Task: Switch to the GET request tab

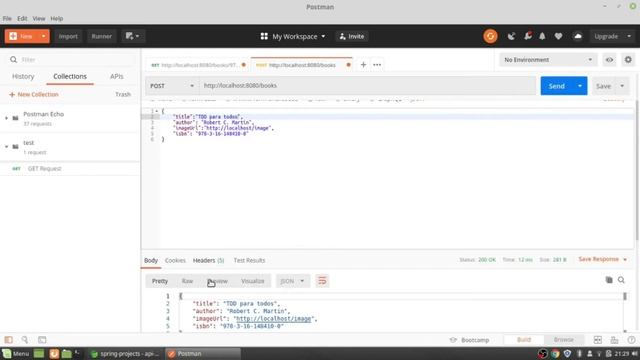Action: [x=197, y=65]
